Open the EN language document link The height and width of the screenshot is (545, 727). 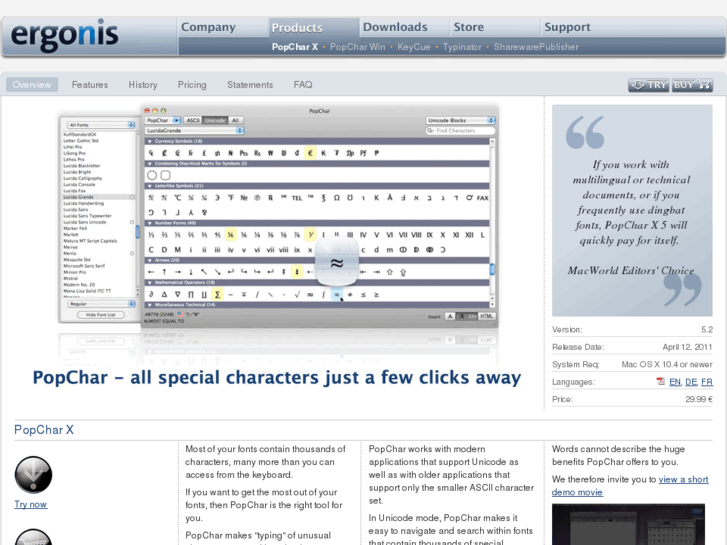pos(675,382)
